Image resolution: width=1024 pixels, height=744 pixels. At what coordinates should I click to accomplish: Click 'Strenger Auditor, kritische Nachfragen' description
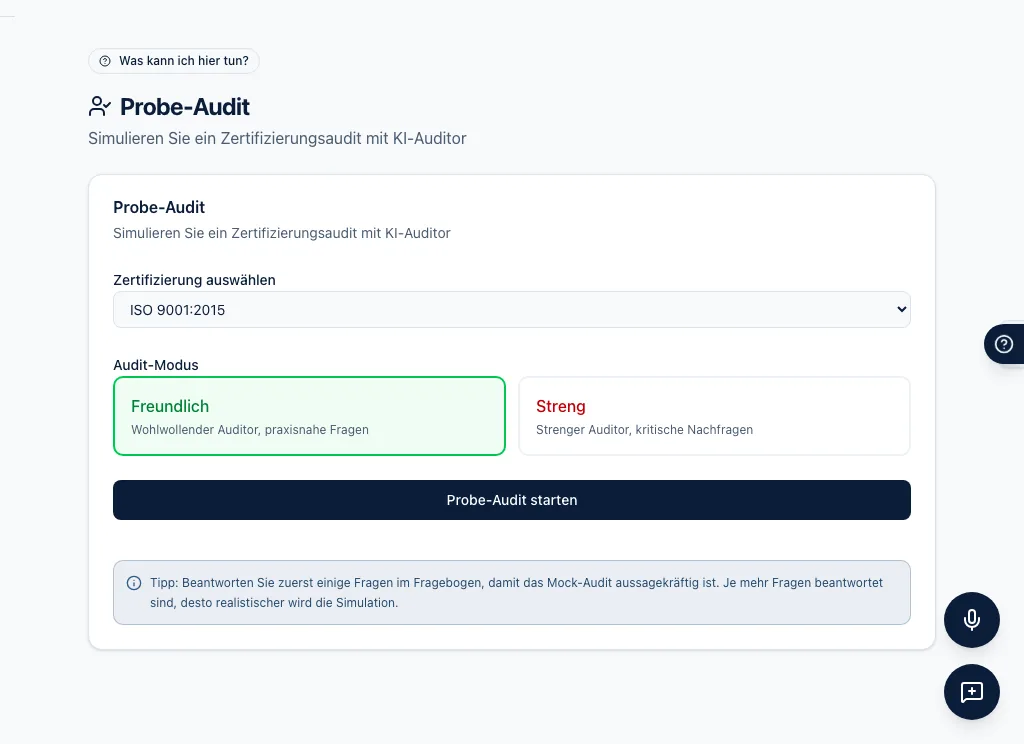pos(644,430)
